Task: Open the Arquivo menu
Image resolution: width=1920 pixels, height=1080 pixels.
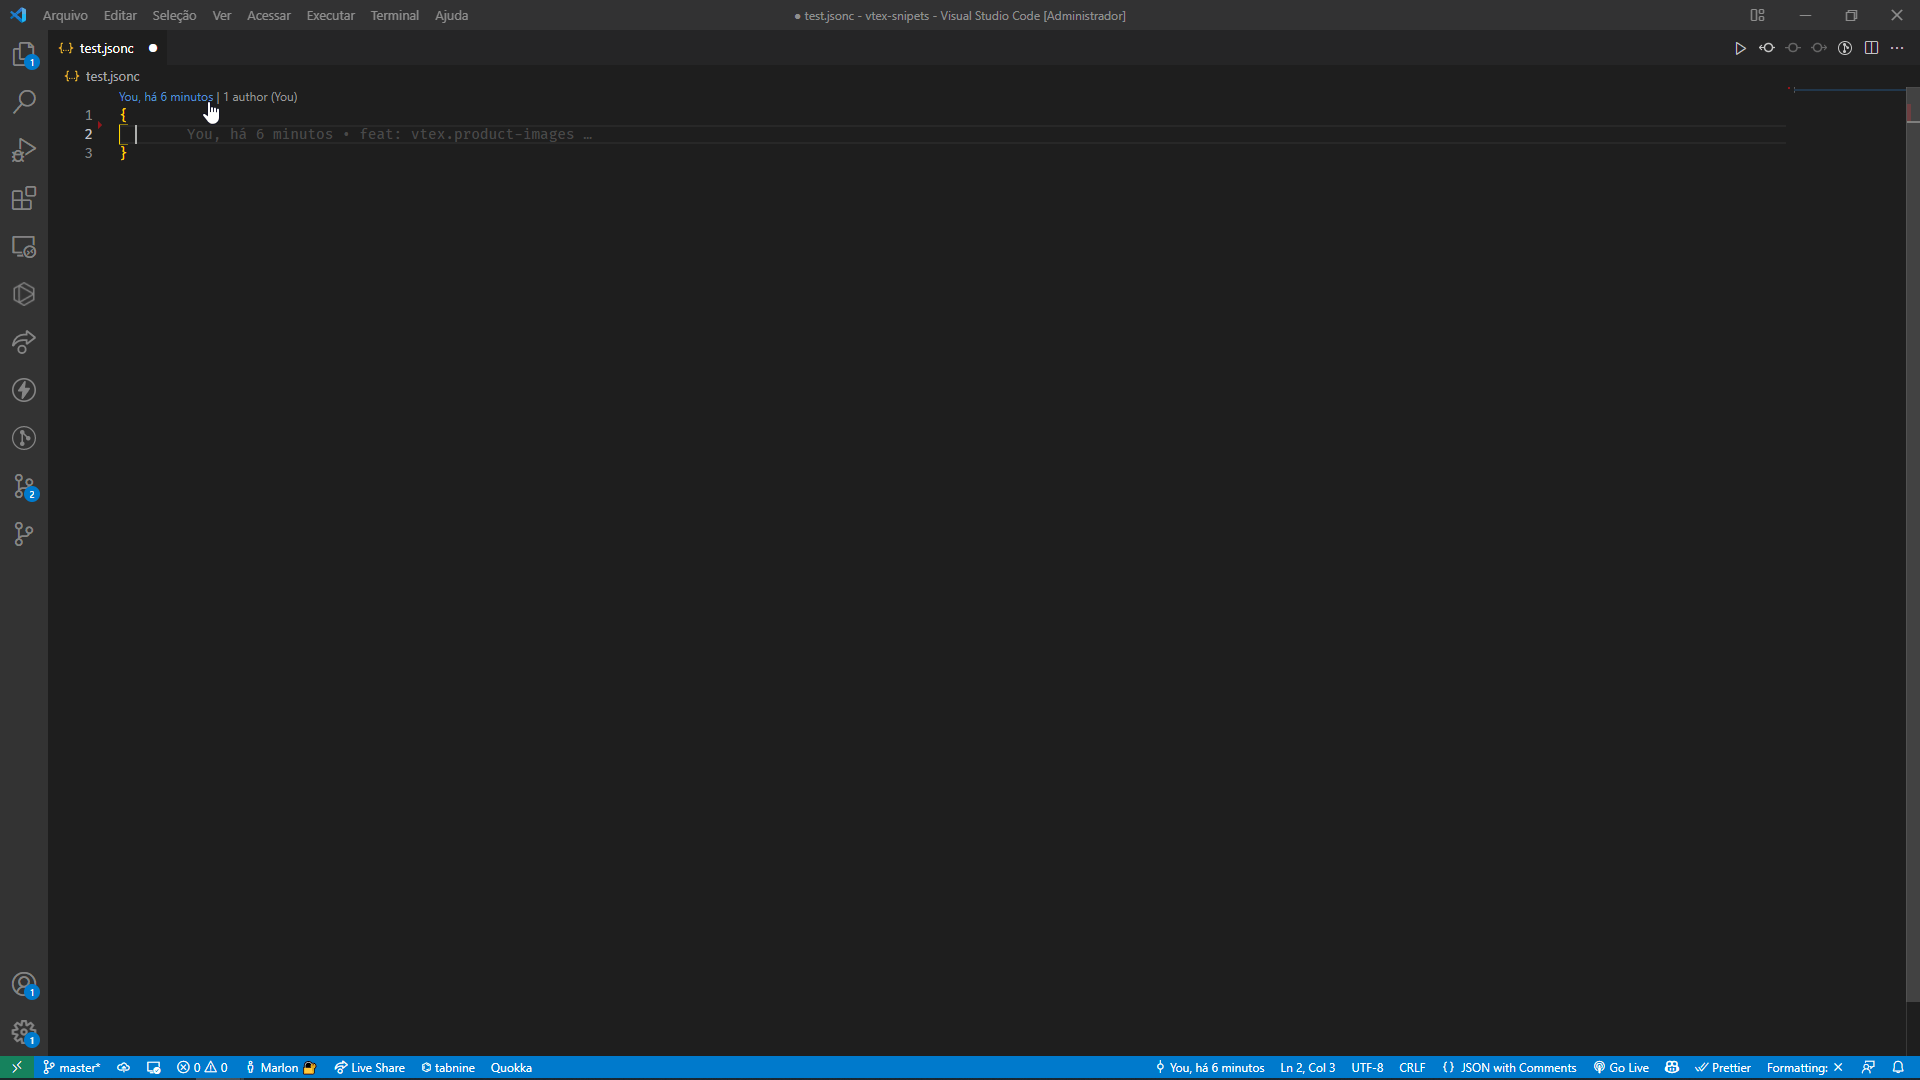Action: [x=65, y=15]
